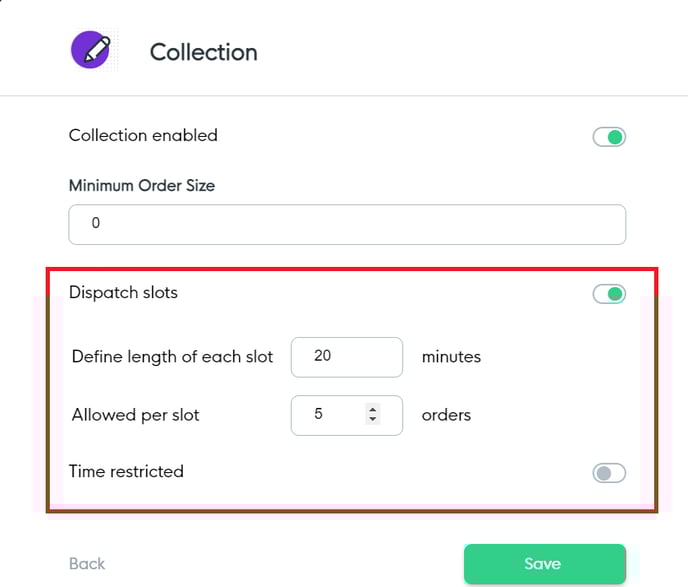Click the Allowed per slot label

[136, 414]
